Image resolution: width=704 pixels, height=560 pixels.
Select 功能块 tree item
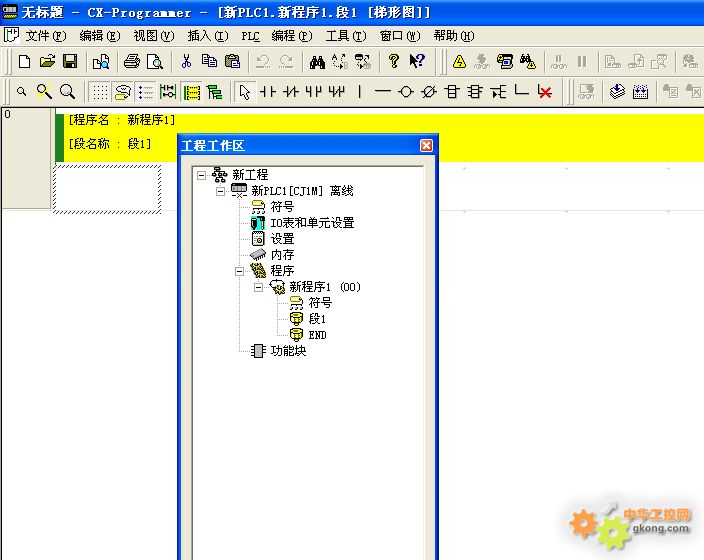pyautogui.click(x=288, y=351)
